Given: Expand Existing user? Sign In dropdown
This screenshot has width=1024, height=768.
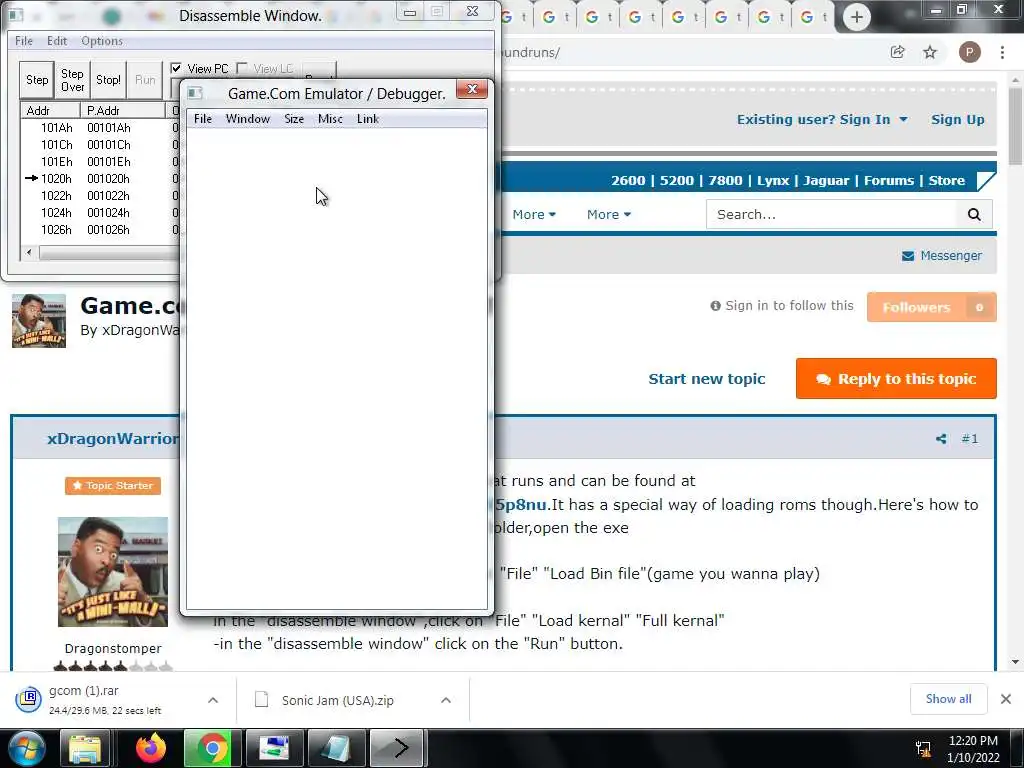Looking at the screenshot, I should pyautogui.click(x=822, y=120).
